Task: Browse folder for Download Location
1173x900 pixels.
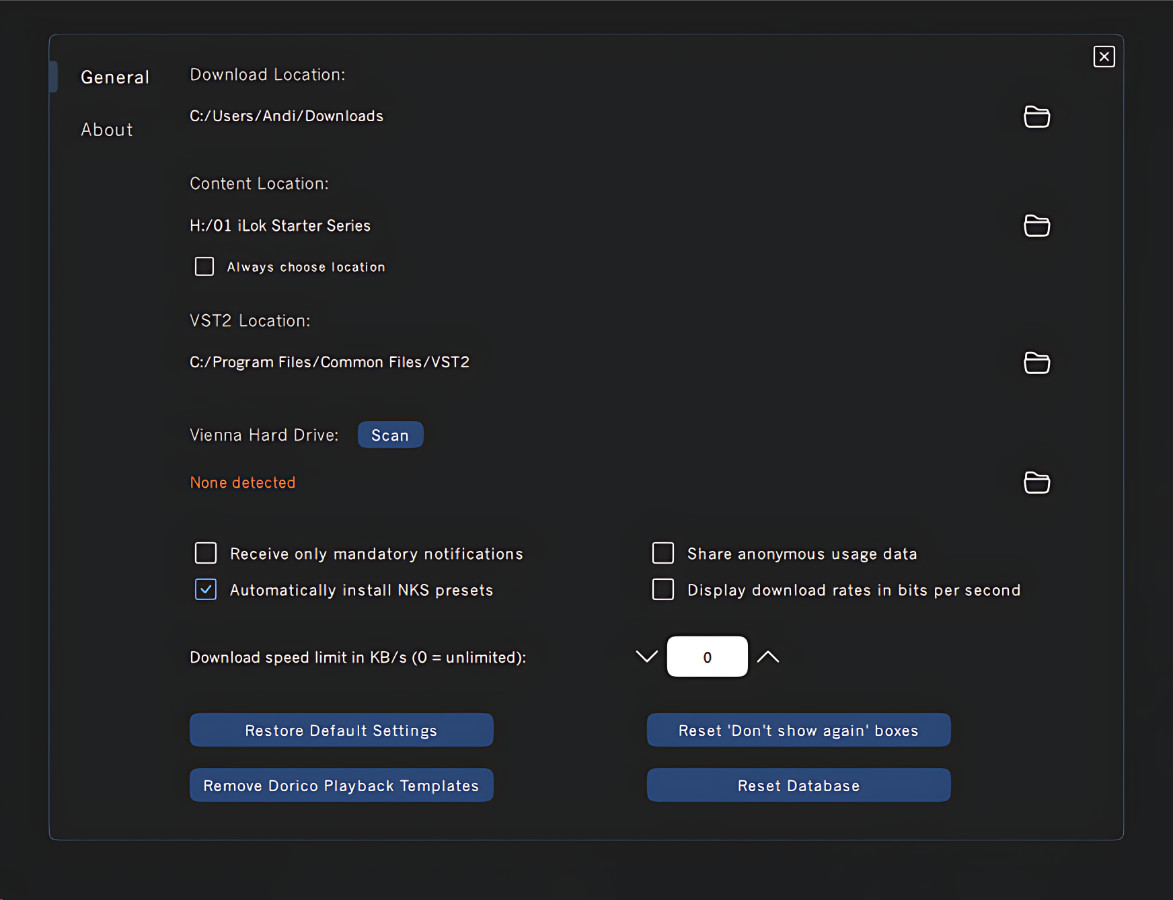Action: 1037,117
